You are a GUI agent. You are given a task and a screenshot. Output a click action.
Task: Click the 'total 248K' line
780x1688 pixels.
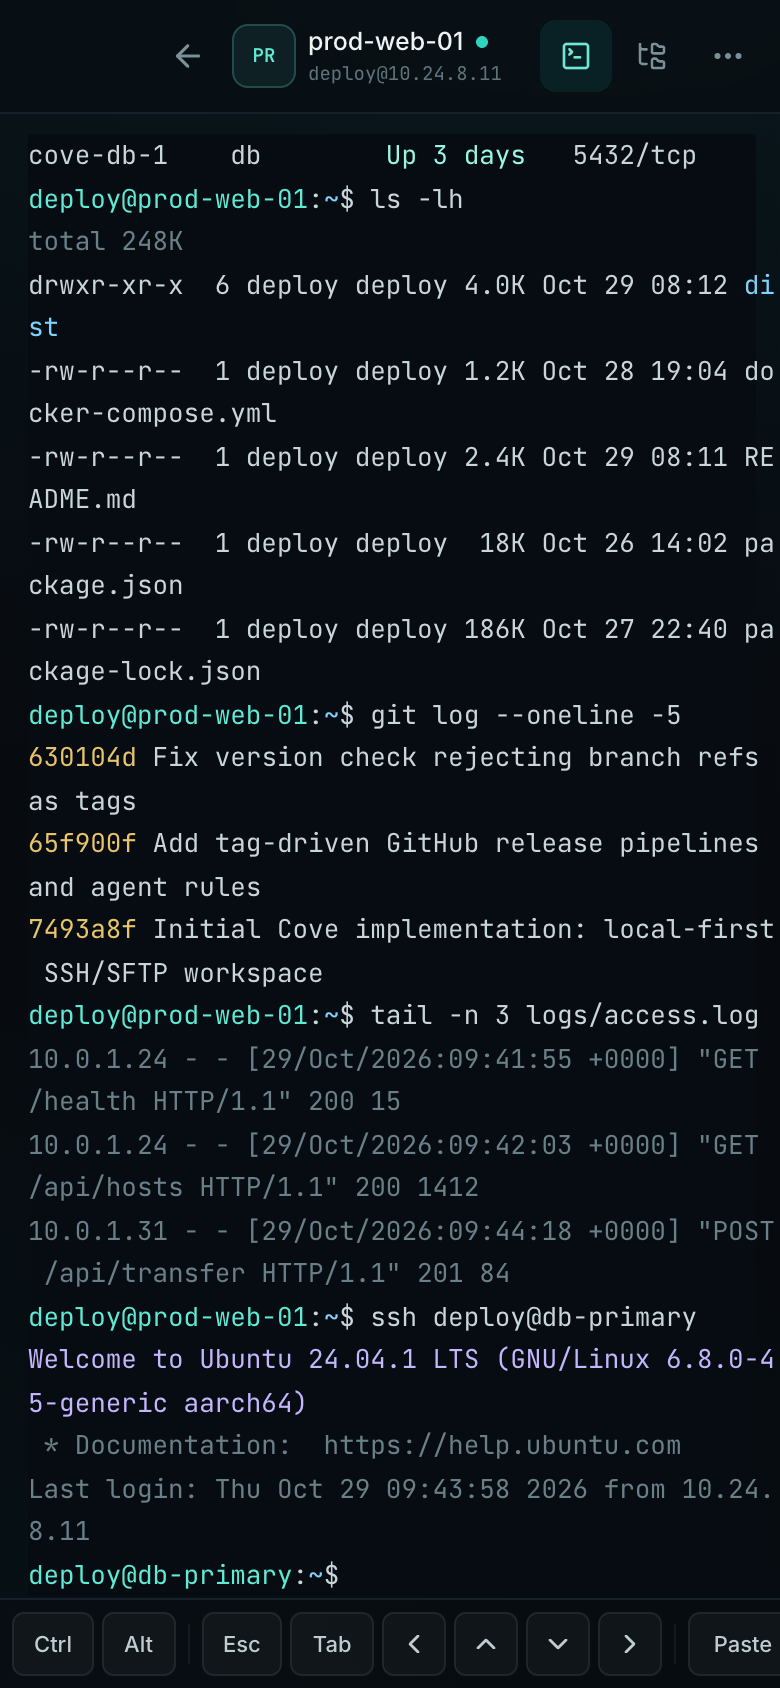point(106,241)
